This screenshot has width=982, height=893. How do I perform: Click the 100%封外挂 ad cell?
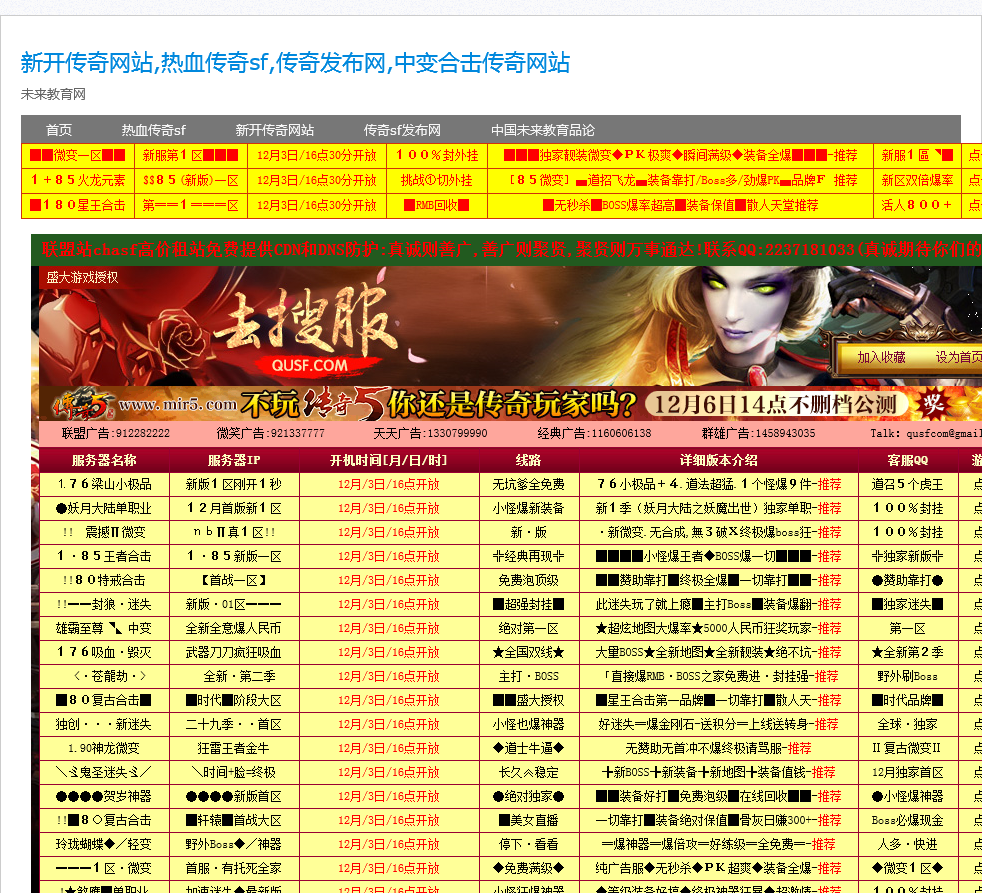(x=437, y=155)
